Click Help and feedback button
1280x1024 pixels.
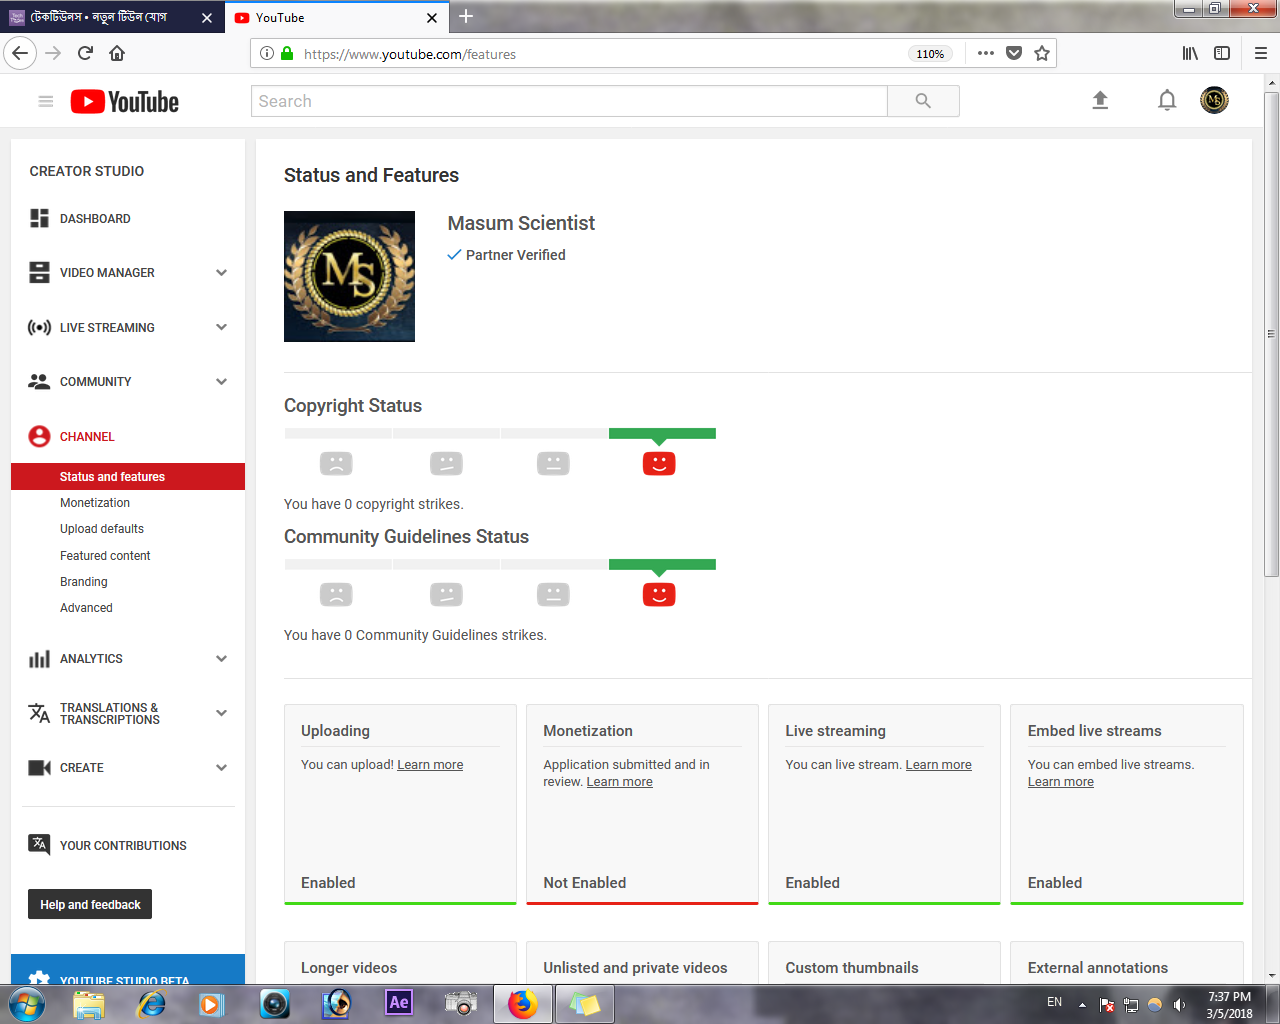pos(90,904)
